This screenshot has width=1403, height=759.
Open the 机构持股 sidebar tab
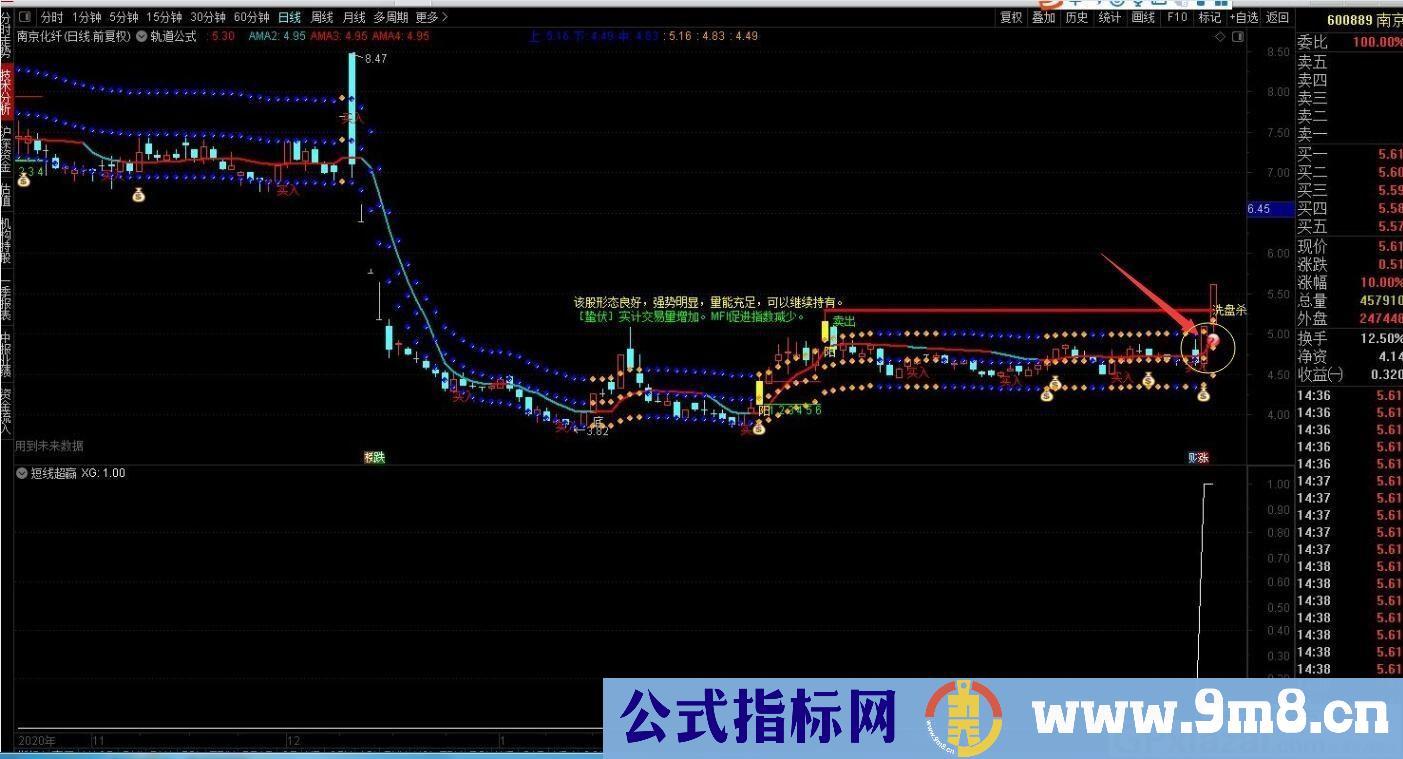pyautogui.click(x=6, y=240)
